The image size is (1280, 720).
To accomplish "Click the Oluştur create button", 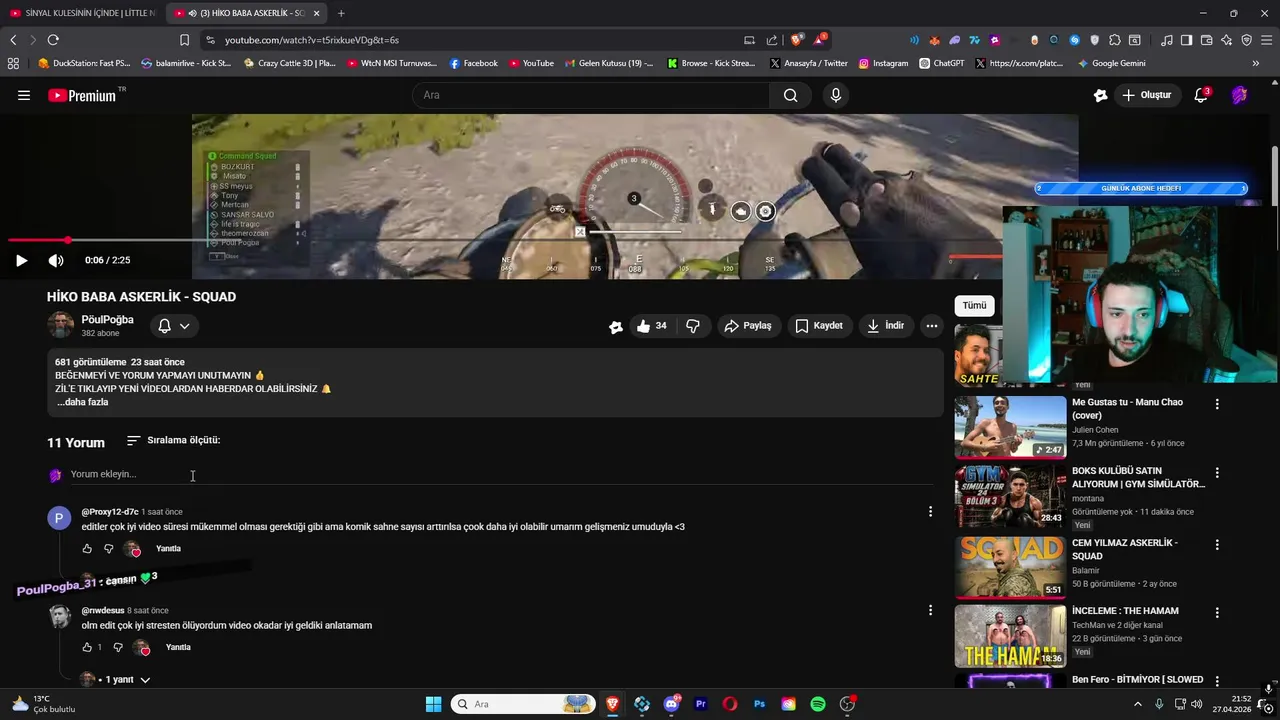I will (x=1146, y=95).
